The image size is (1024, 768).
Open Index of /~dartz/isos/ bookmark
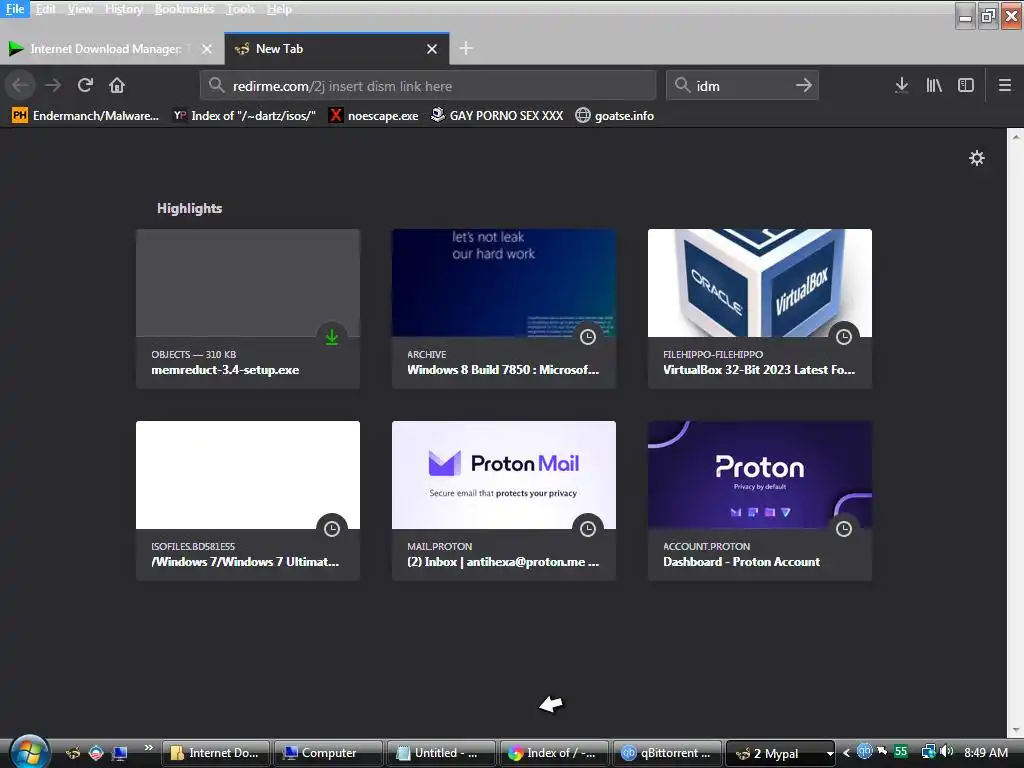pyautogui.click(x=244, y=116)
